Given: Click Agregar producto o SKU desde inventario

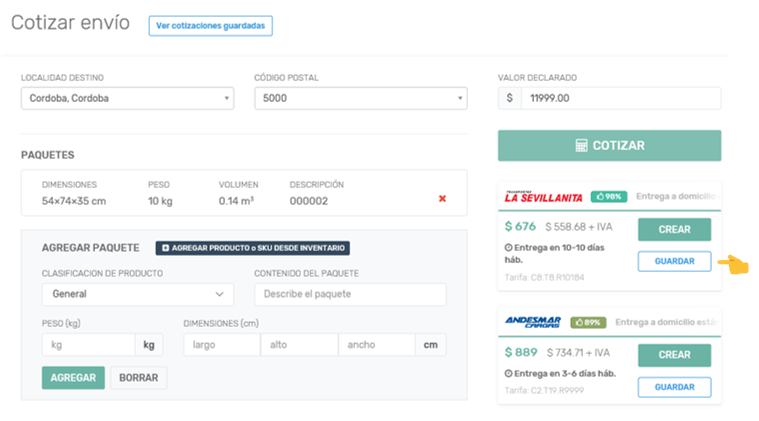Looking at the screenshot, I should click(x=252, y=248).
